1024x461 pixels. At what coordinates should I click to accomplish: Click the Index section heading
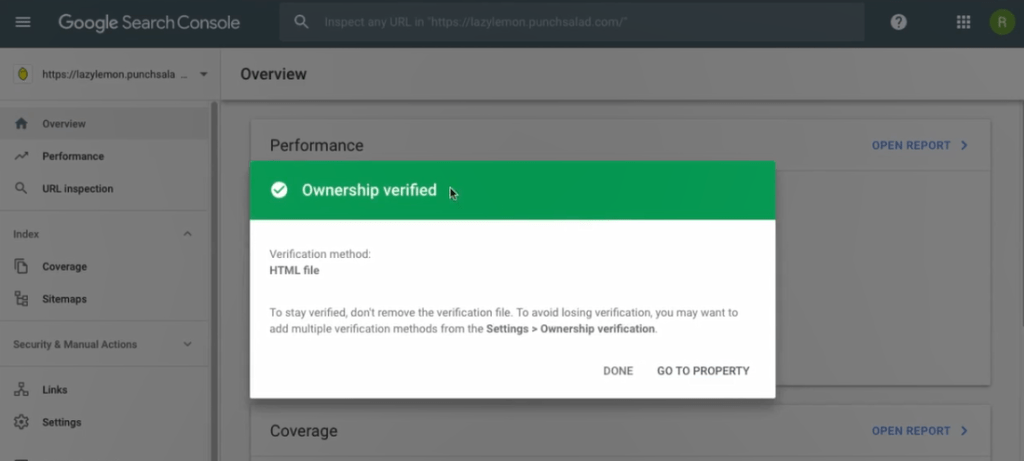(26, 234)
